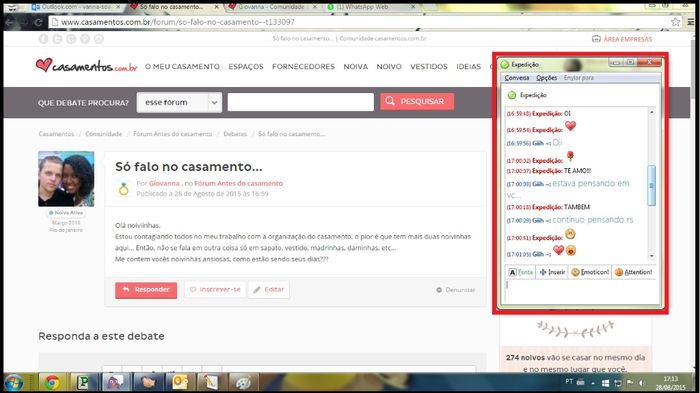Open the Conversa menu in chat window
Image resolution: width=700 pixels, height=393 pixels.
tap(517, 78)
